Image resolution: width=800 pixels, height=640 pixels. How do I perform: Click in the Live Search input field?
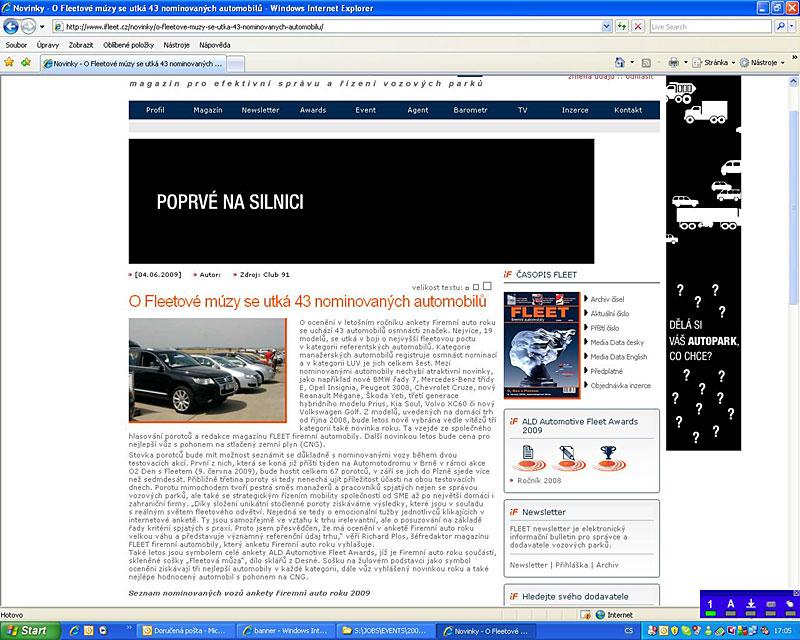pyautogui.click(x=710, y=27)
